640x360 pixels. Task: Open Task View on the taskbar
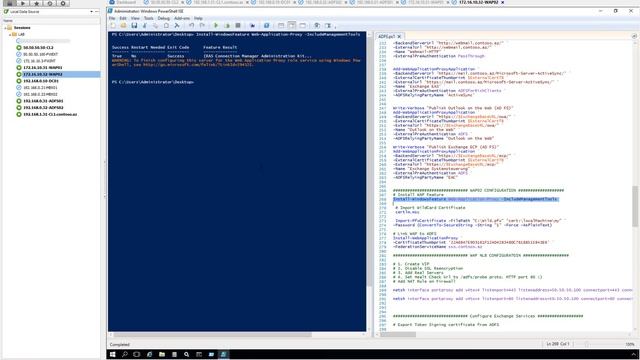pyautogui.click(x=137, y=354)
